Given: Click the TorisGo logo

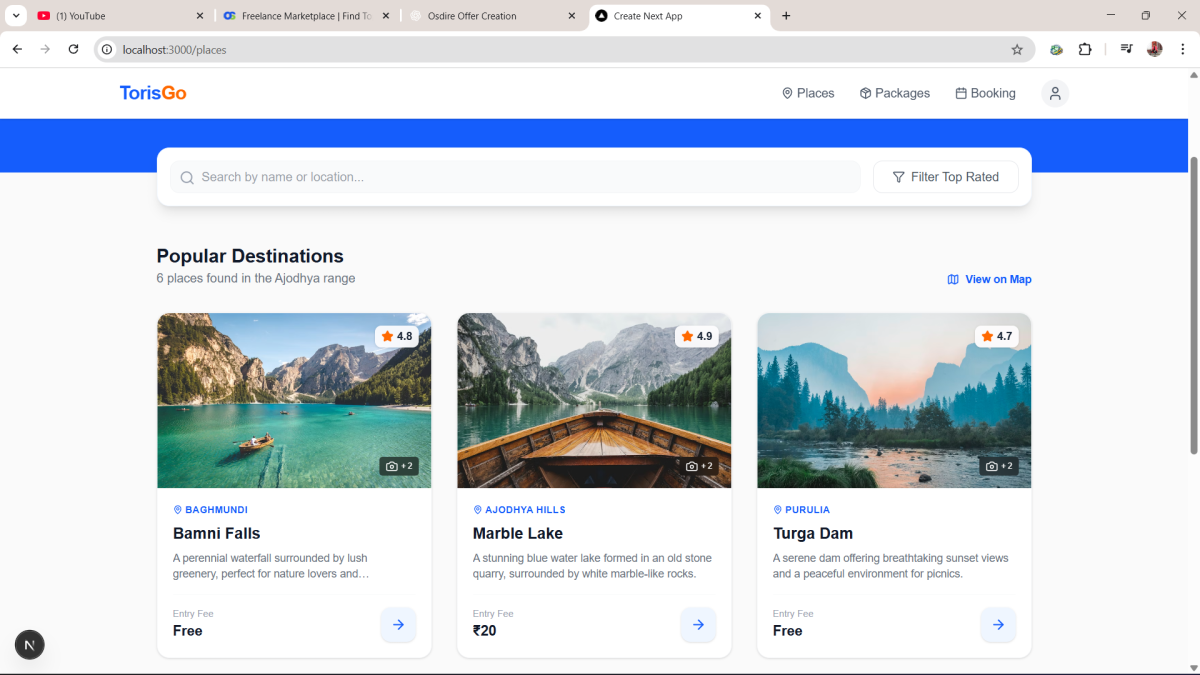Looking at the screenshot, I should tap(153, 93).
